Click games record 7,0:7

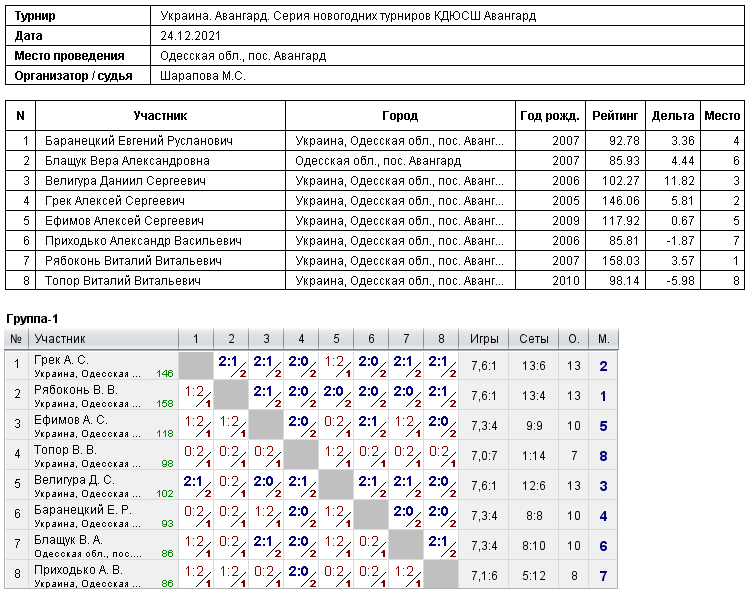pos(484,456)
